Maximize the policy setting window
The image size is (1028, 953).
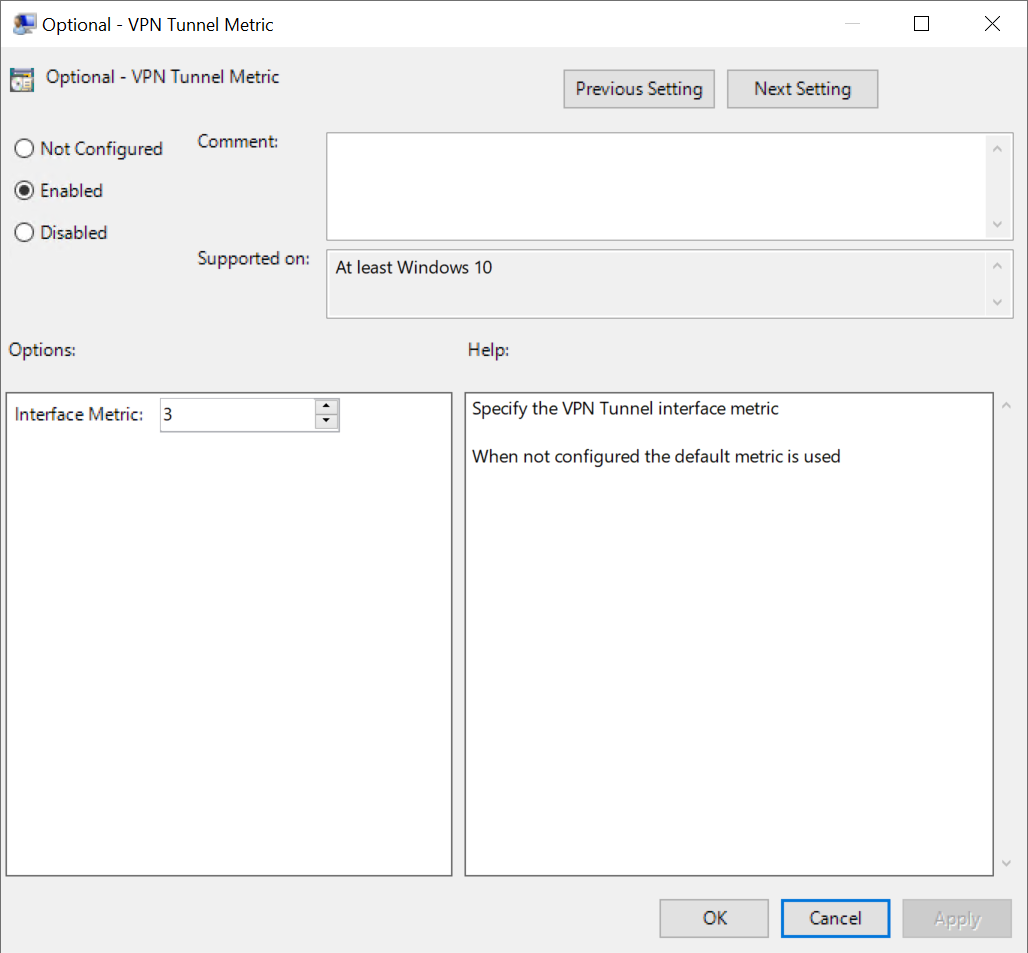[921, 24]
